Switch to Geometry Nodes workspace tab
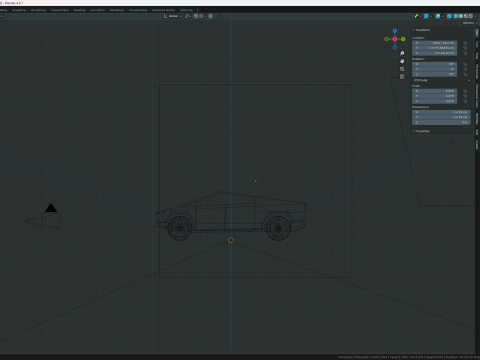Viewport: 480px width, 360px height. 163,10
